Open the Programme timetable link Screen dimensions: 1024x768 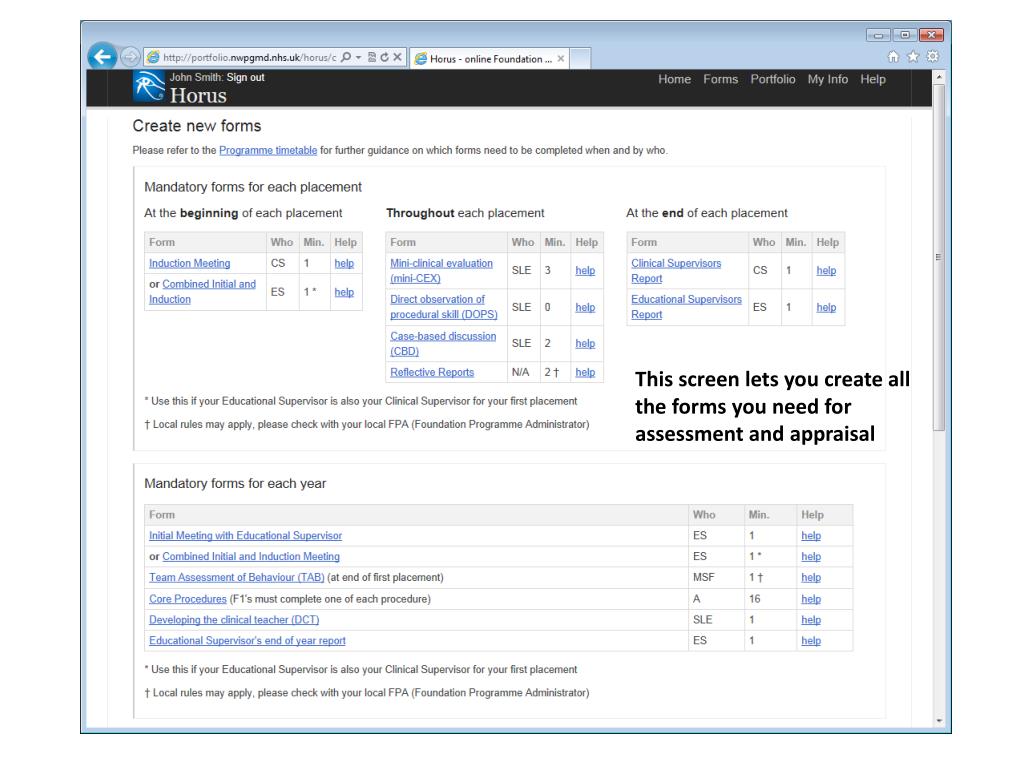tap(268, 150)
